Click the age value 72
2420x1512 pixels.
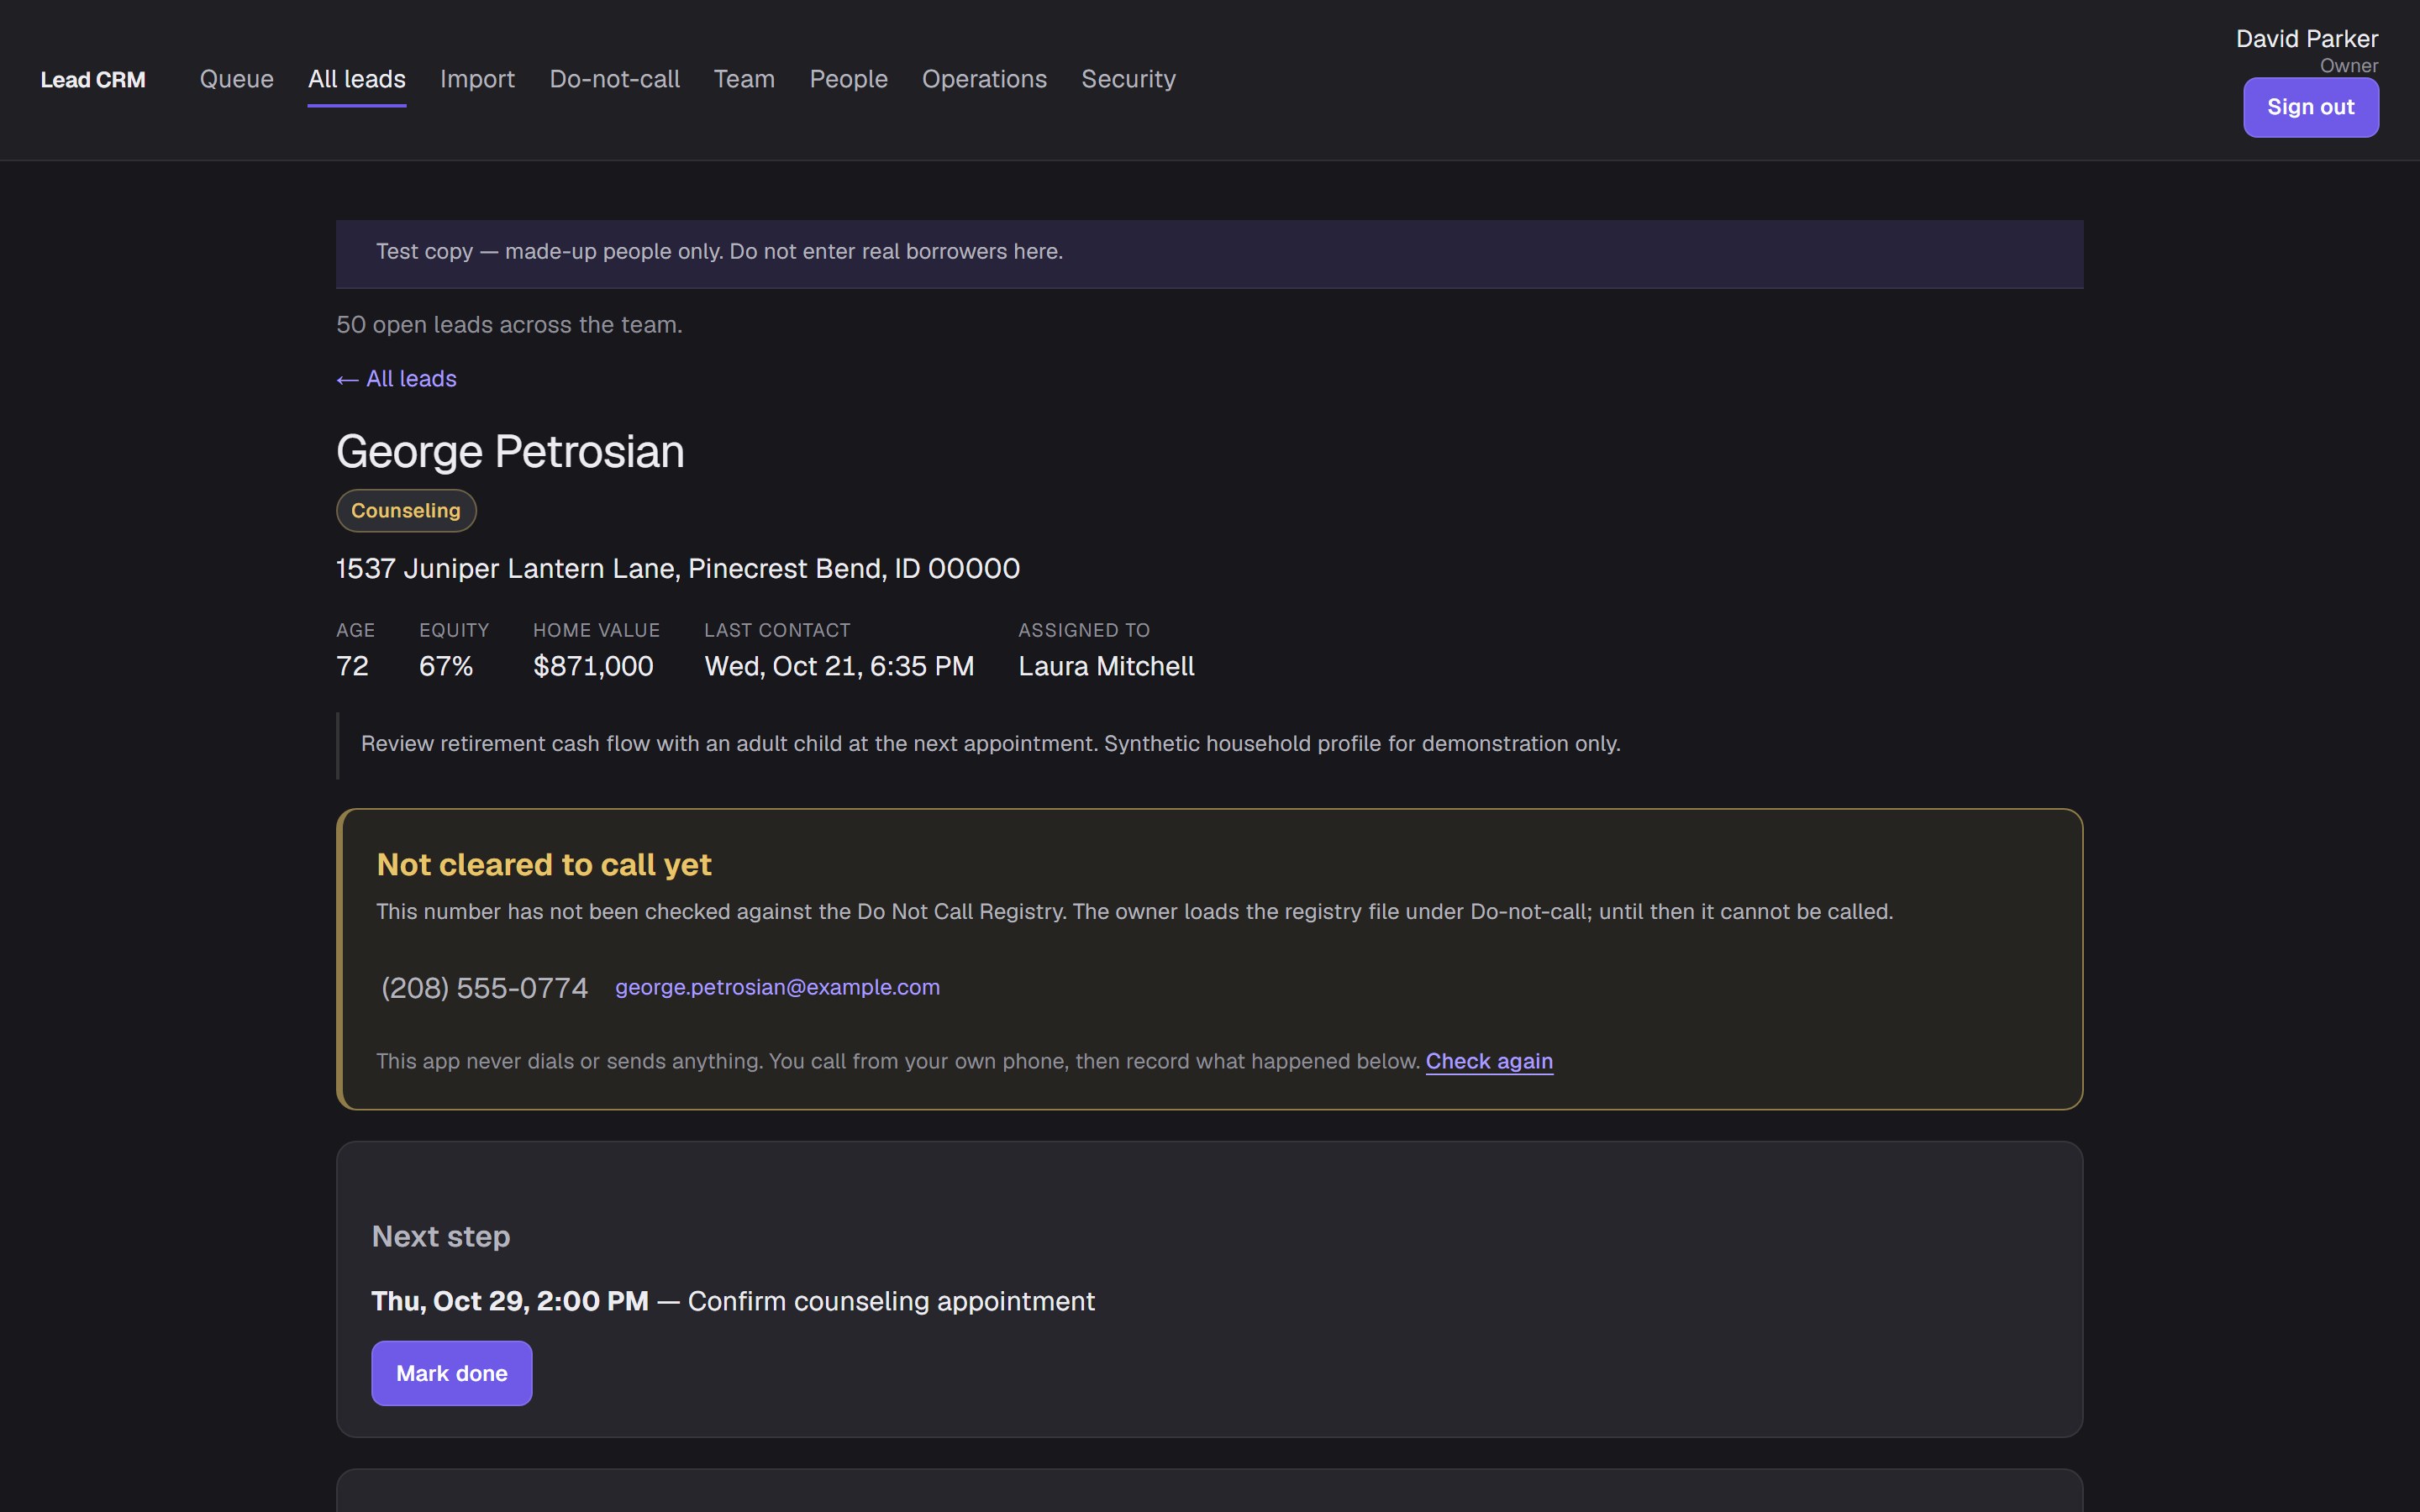click(352, 666)
